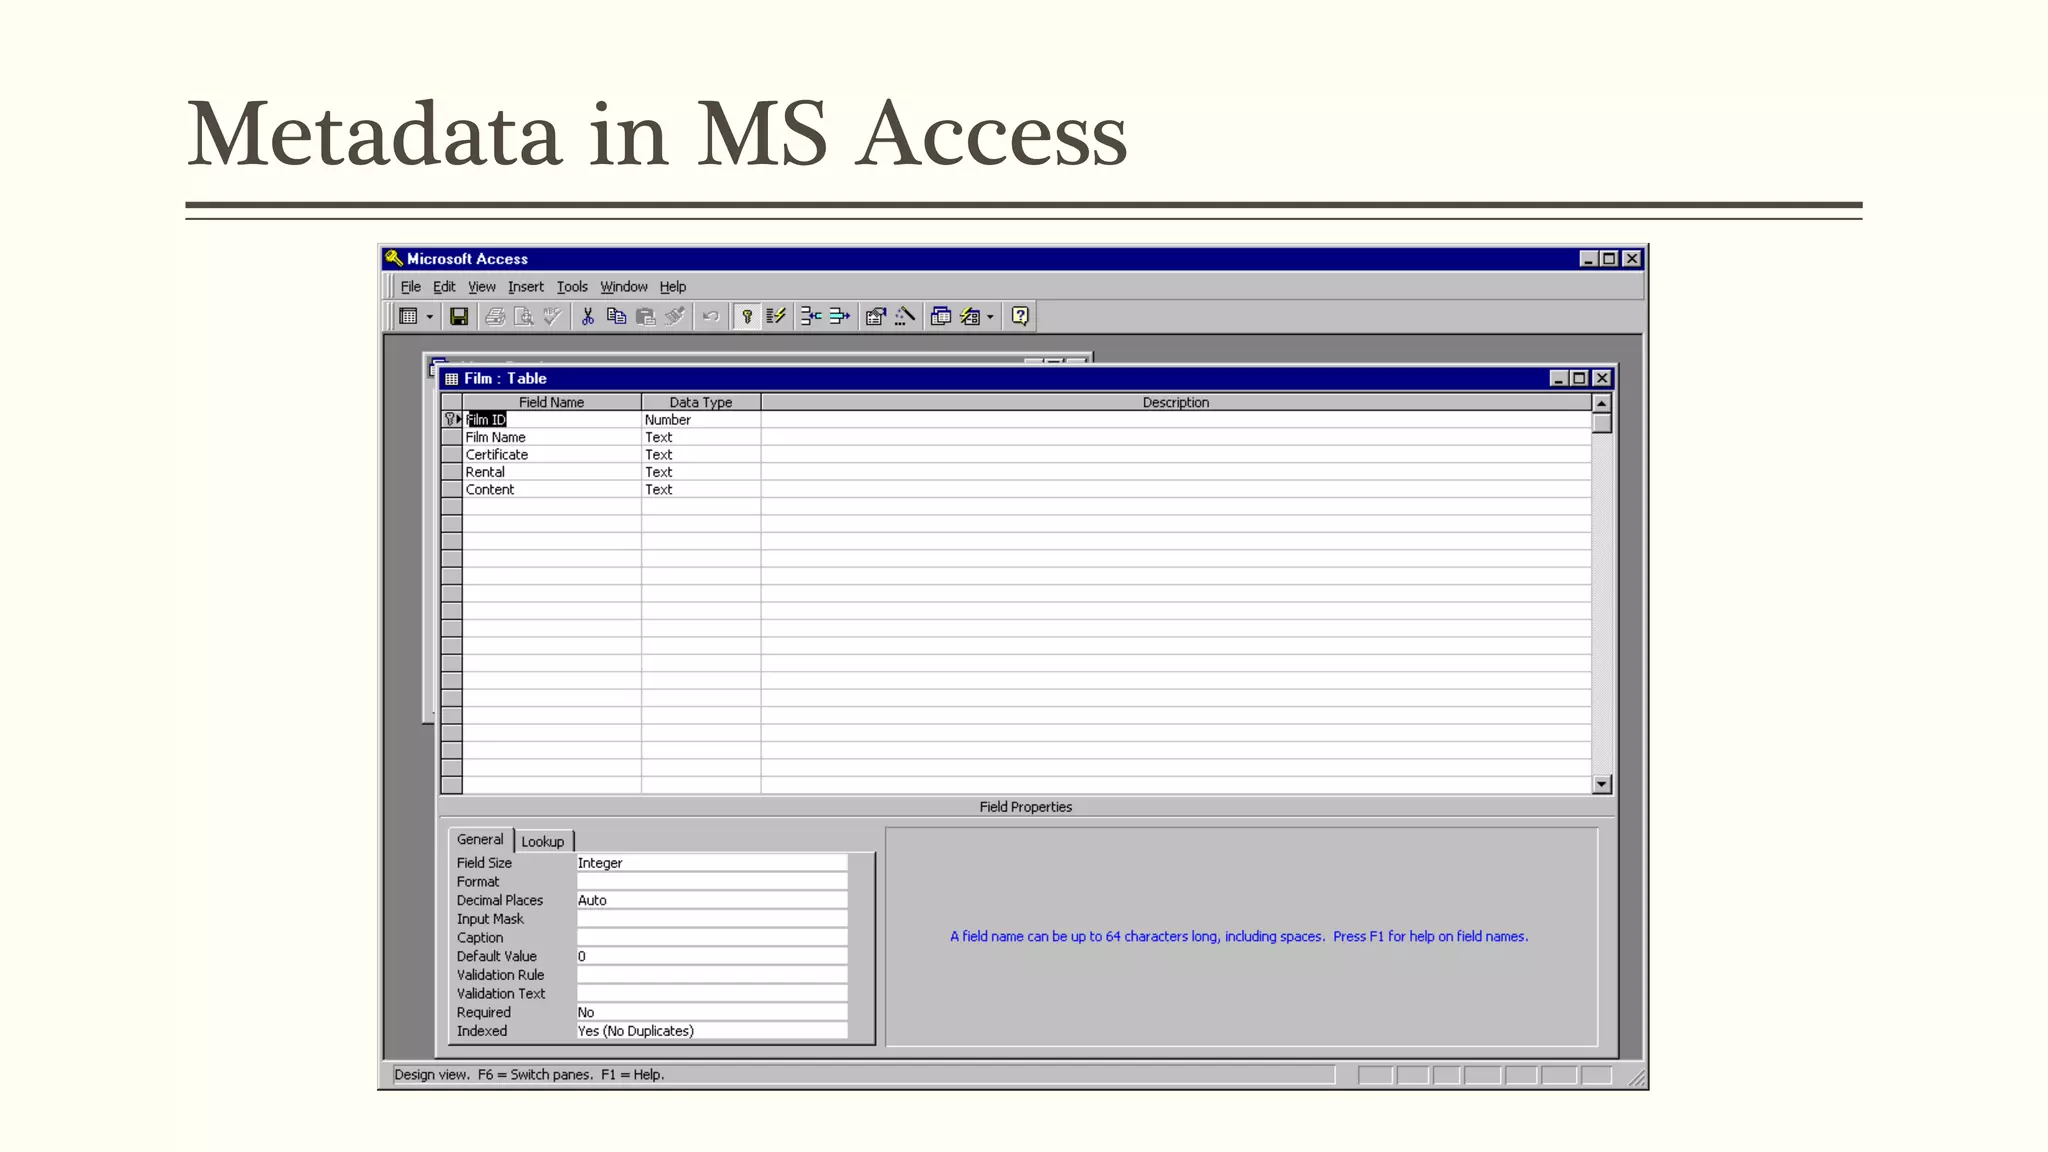Click scroll down arrow in Film table

tap(1602, 785)
